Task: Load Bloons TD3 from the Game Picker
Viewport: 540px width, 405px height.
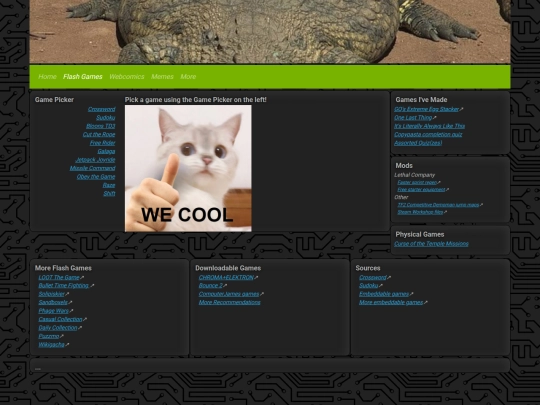Action: (101, 126)
